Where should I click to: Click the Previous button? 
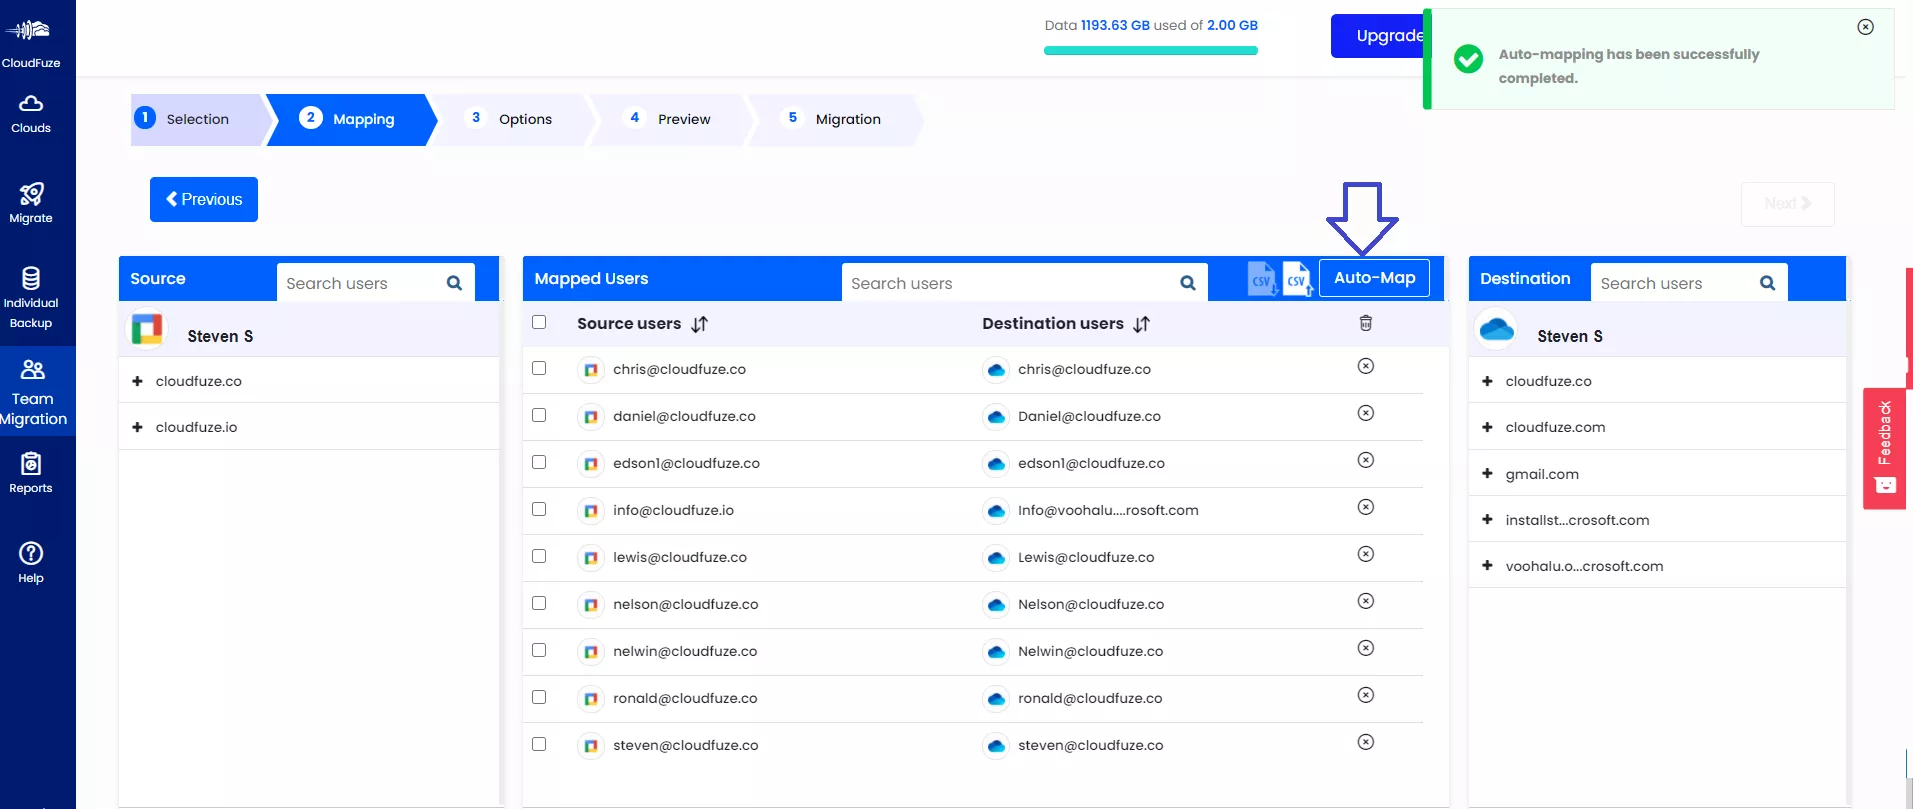click(204, 199)
